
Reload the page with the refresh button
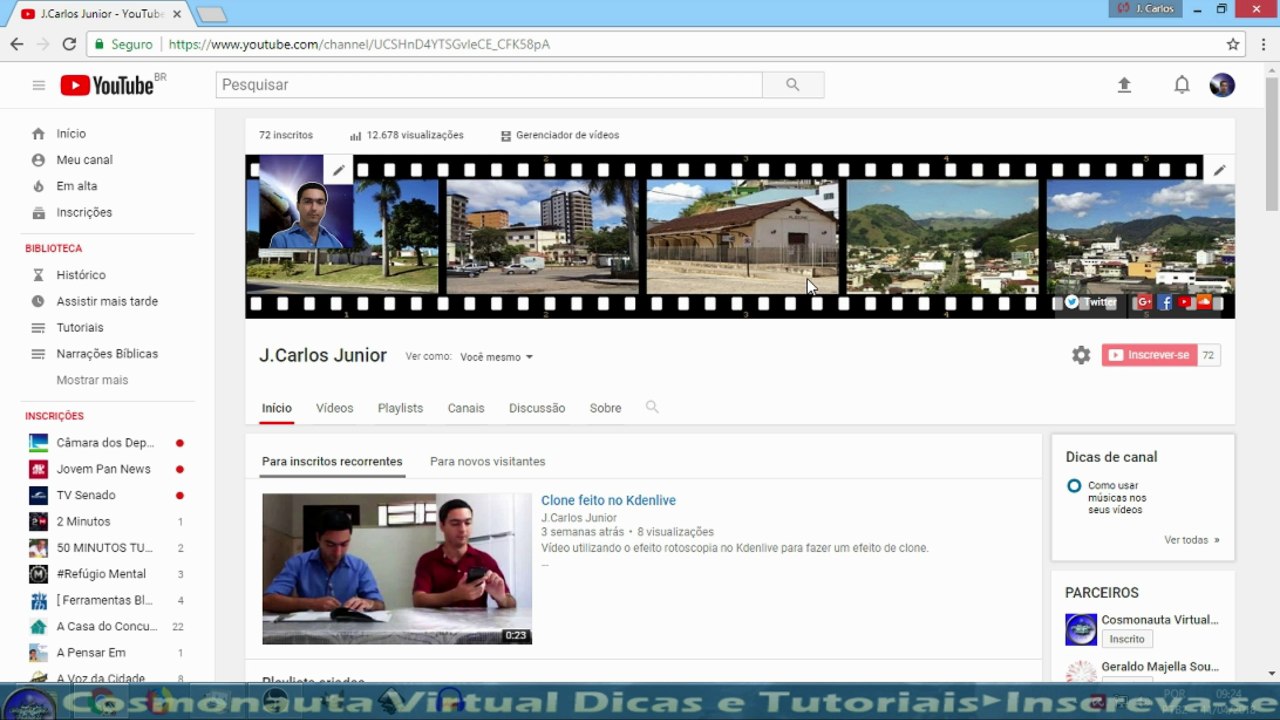click(69, 44)
